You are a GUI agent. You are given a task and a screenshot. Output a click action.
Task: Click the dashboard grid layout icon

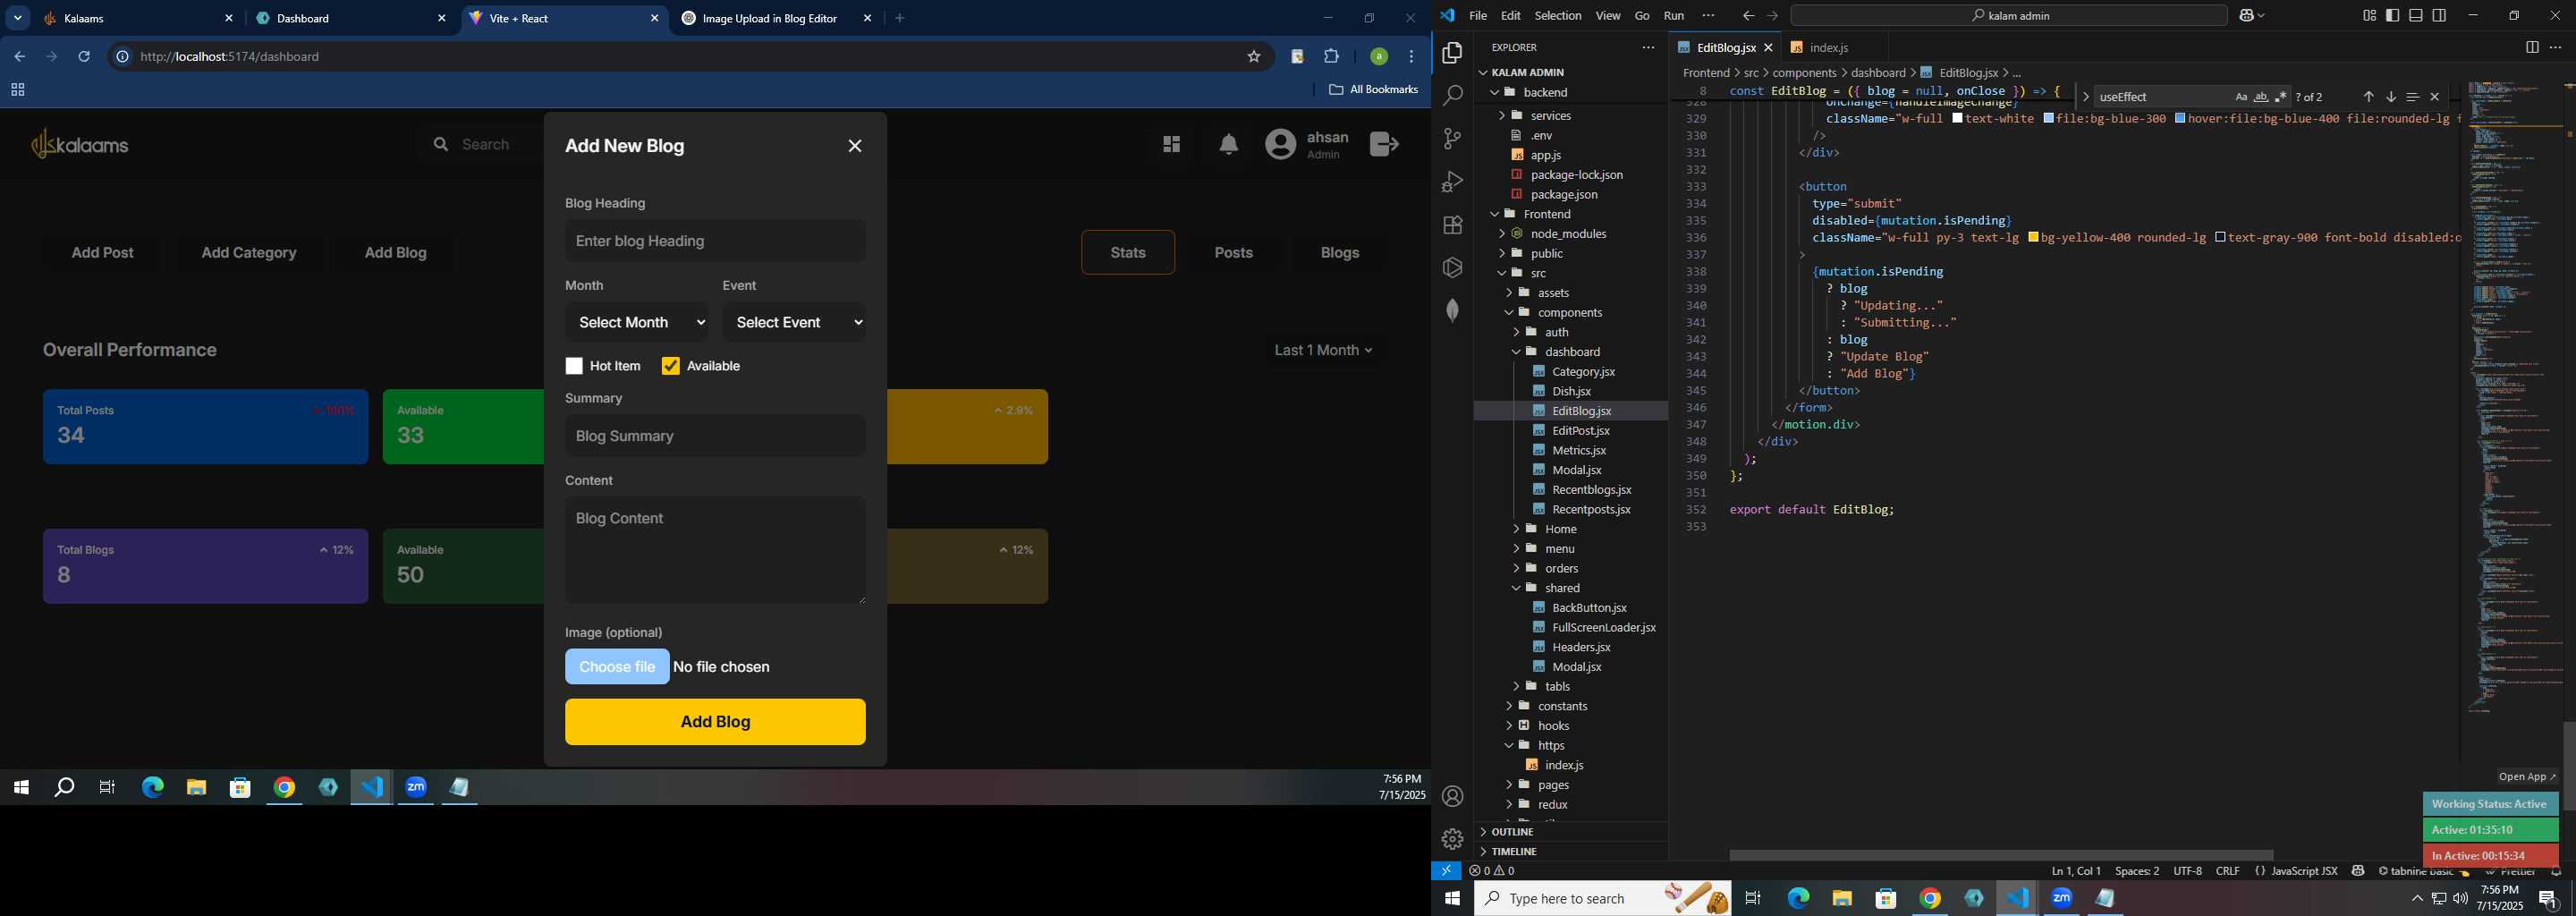[1171, 145]
